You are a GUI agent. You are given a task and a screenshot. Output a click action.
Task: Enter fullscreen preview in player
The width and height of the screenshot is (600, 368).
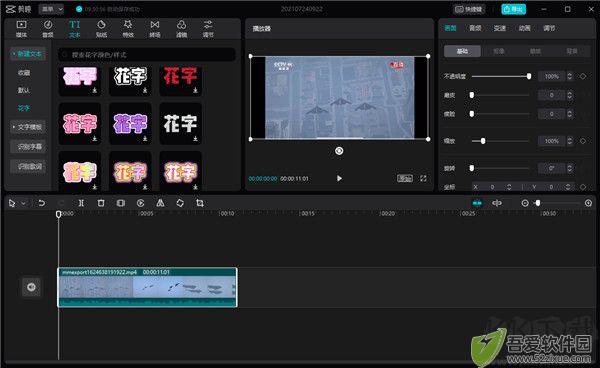[x=423, y=178]
